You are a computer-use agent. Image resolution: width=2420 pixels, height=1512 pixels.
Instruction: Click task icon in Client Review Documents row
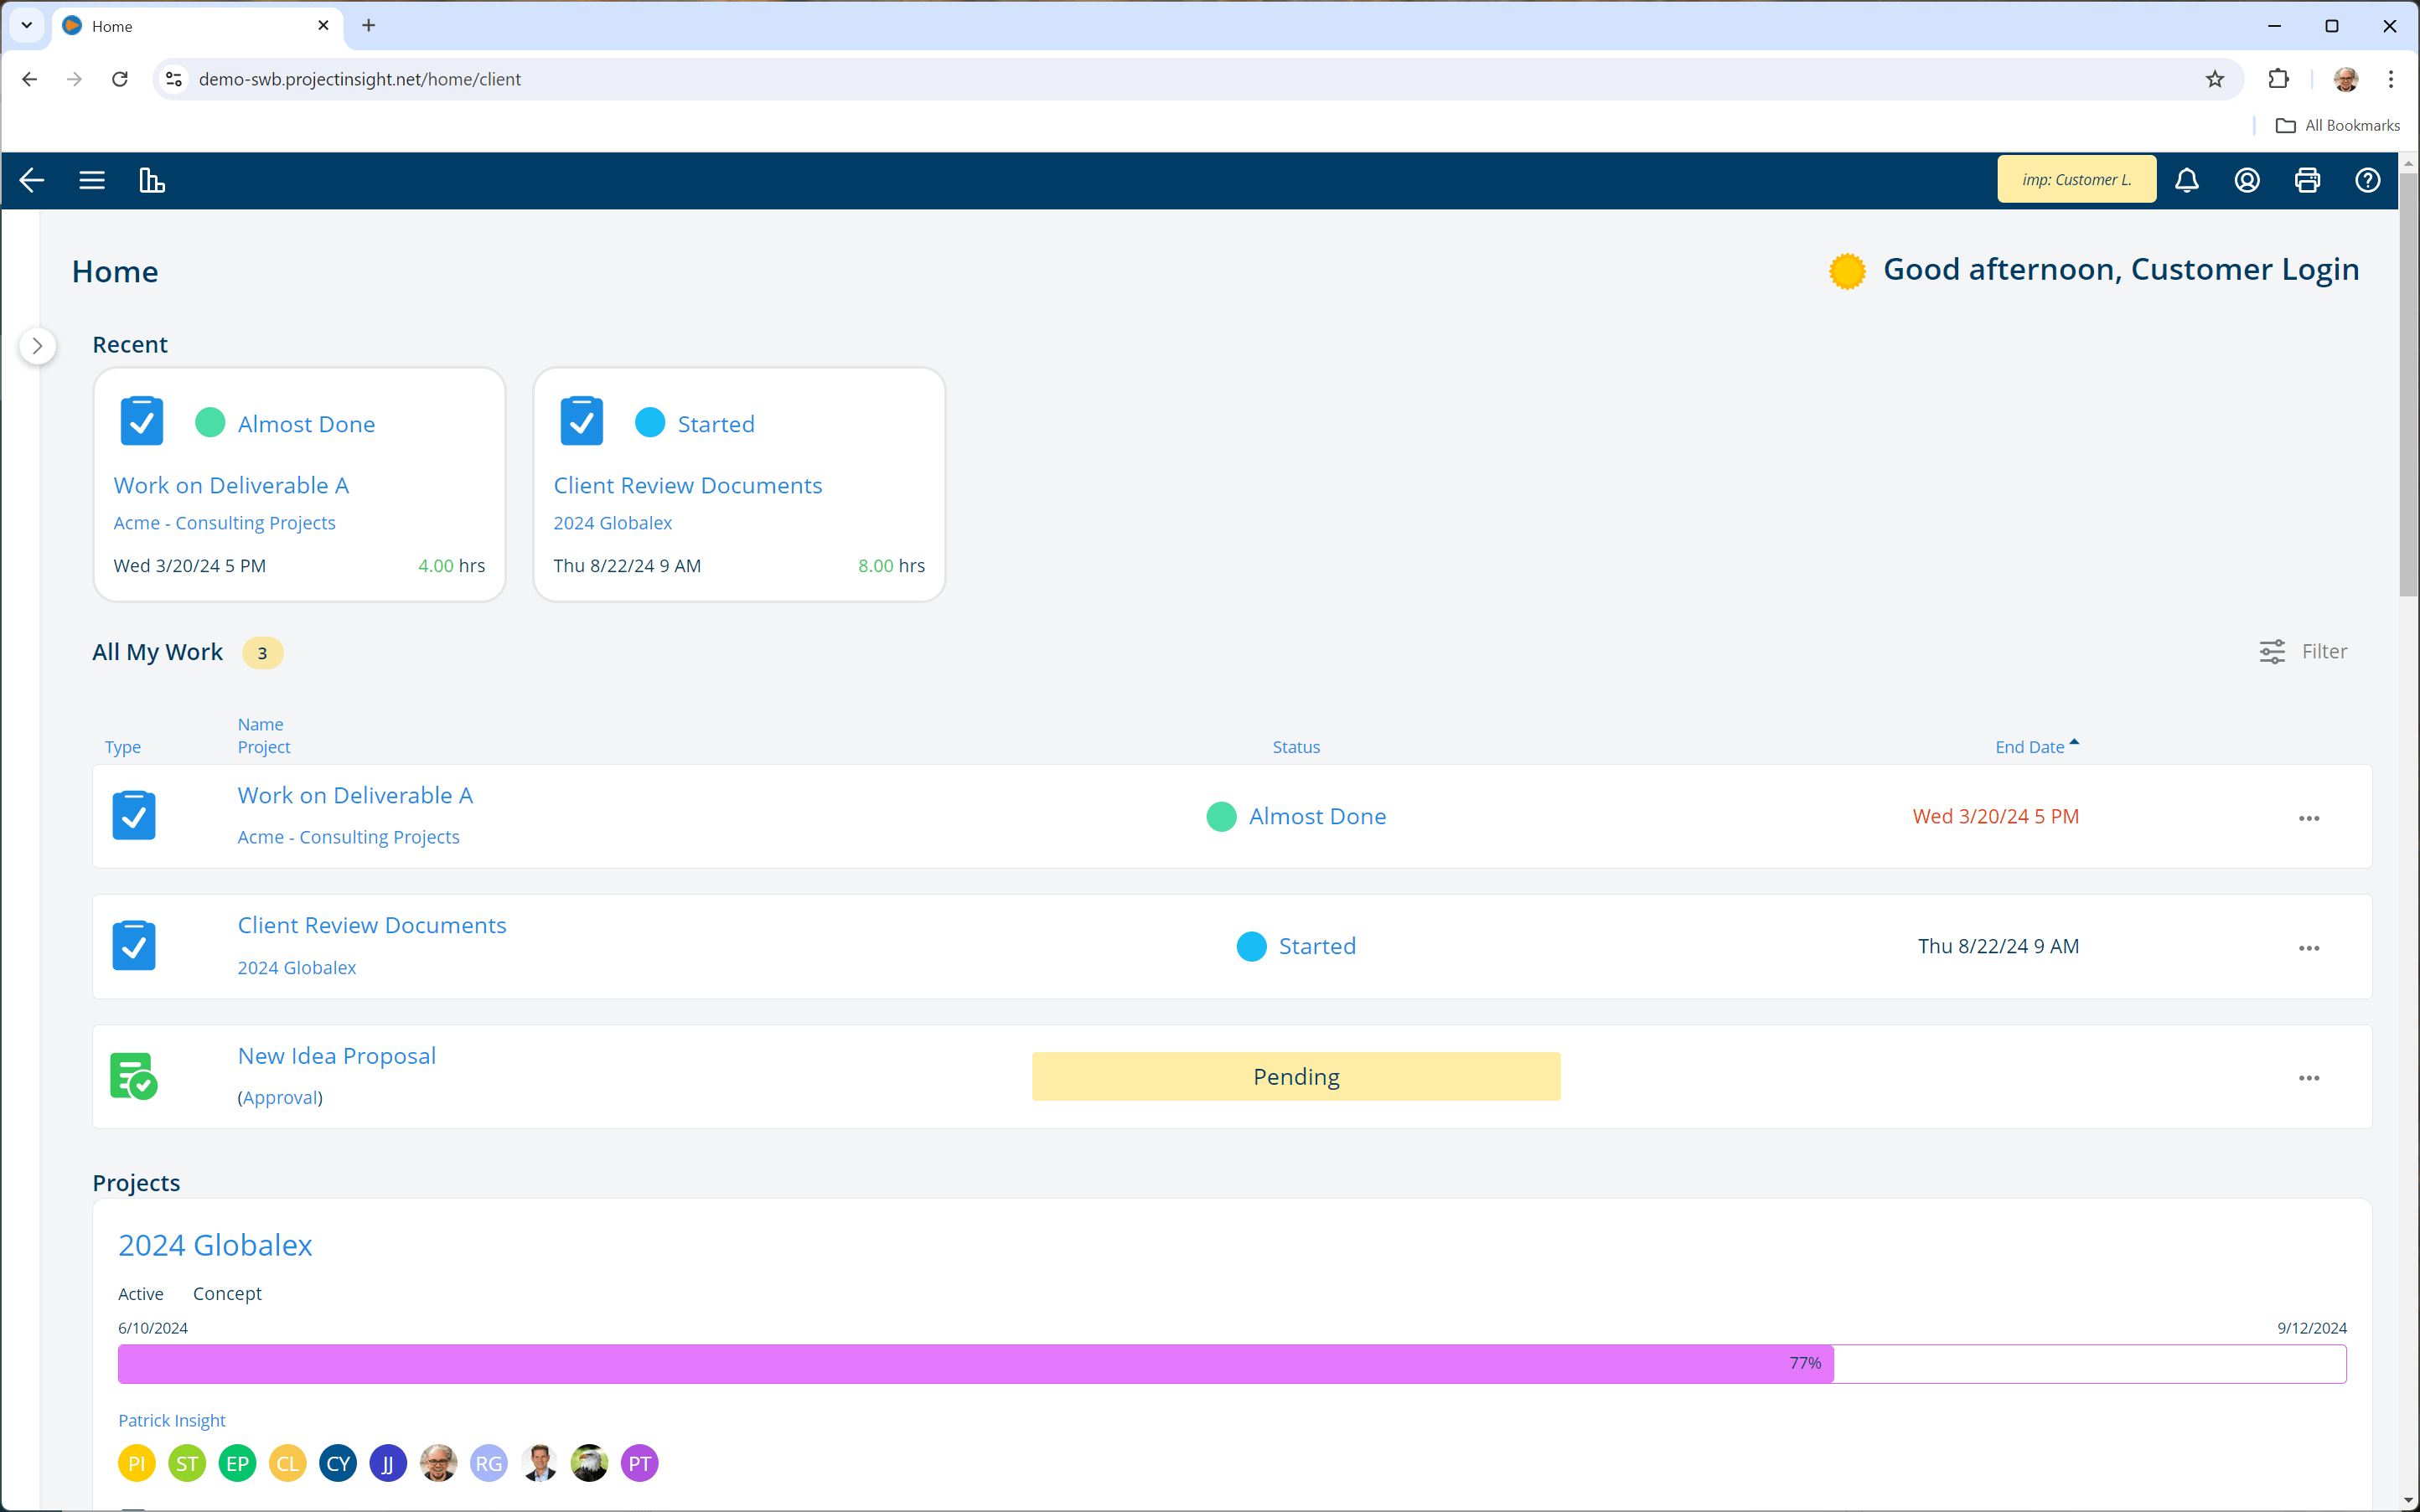[x=134, y=945]
